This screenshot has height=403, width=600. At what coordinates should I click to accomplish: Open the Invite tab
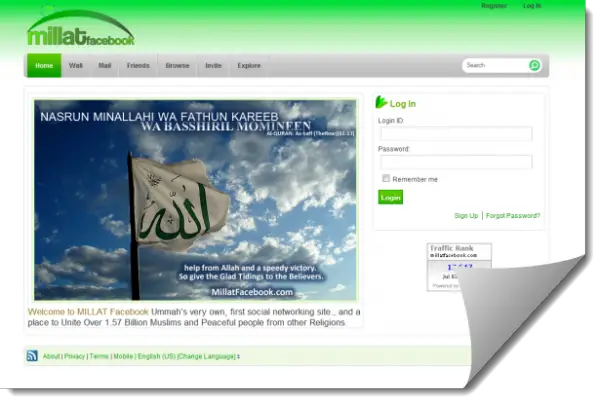pos(213,65)
